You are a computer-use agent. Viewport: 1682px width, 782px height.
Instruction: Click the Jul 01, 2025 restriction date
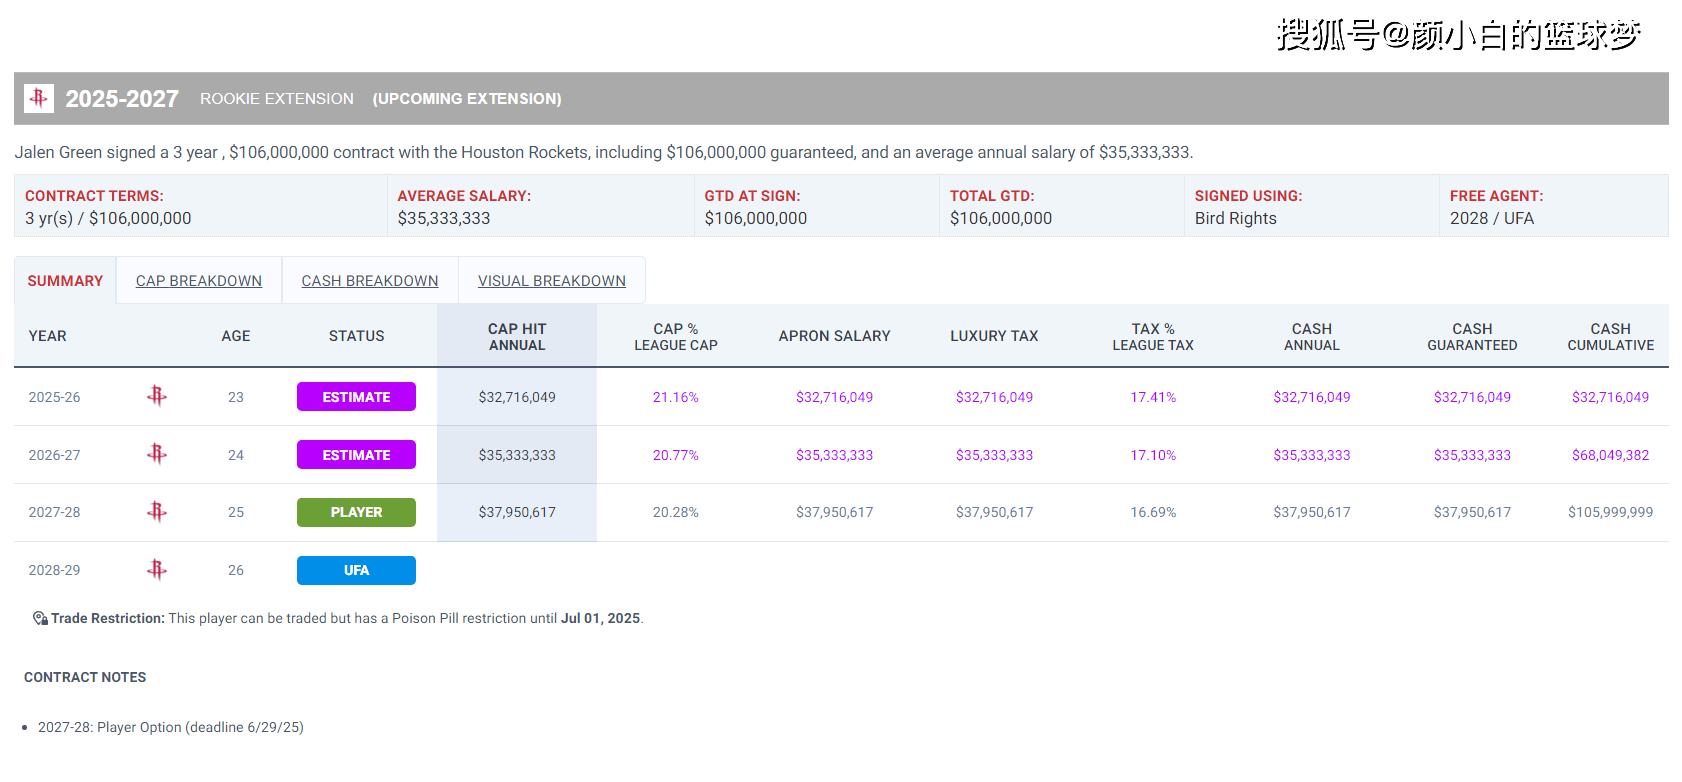(x=600, y=618)
